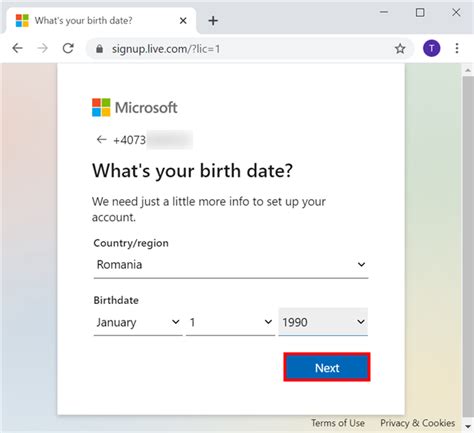Click the browser forward arrow
The height and width of the screenshot is (433, 474).
click(42, 49)
